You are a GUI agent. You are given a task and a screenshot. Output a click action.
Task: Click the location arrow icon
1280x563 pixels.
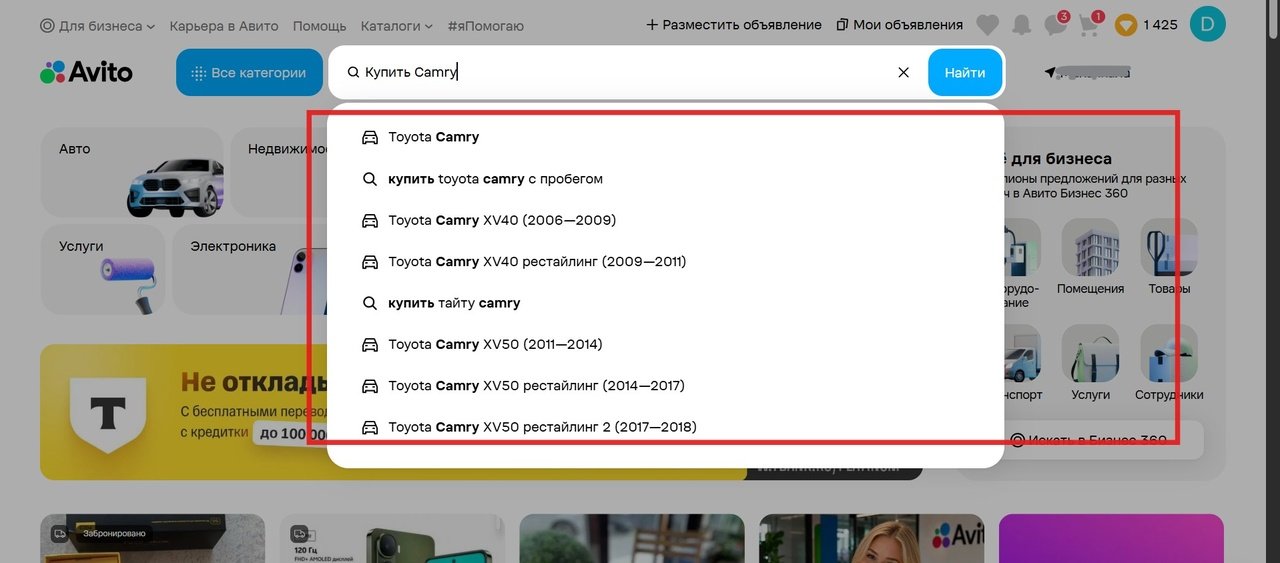coord(1050,72)
